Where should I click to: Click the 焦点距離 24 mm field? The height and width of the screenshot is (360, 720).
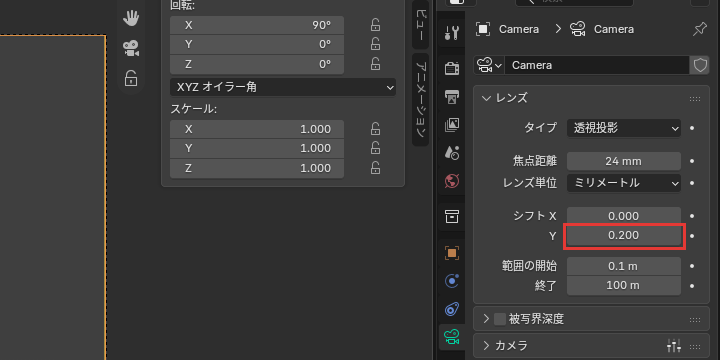(x=624, y=161)
